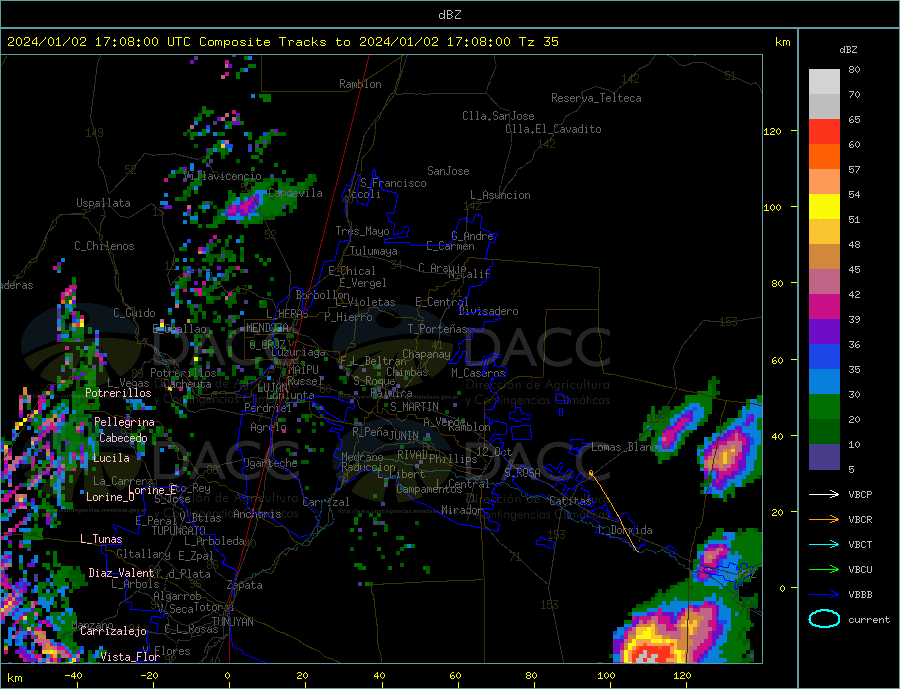Select the Zapata map label
This screenshot has height=689, width=900.
click(x=245, y=585)
